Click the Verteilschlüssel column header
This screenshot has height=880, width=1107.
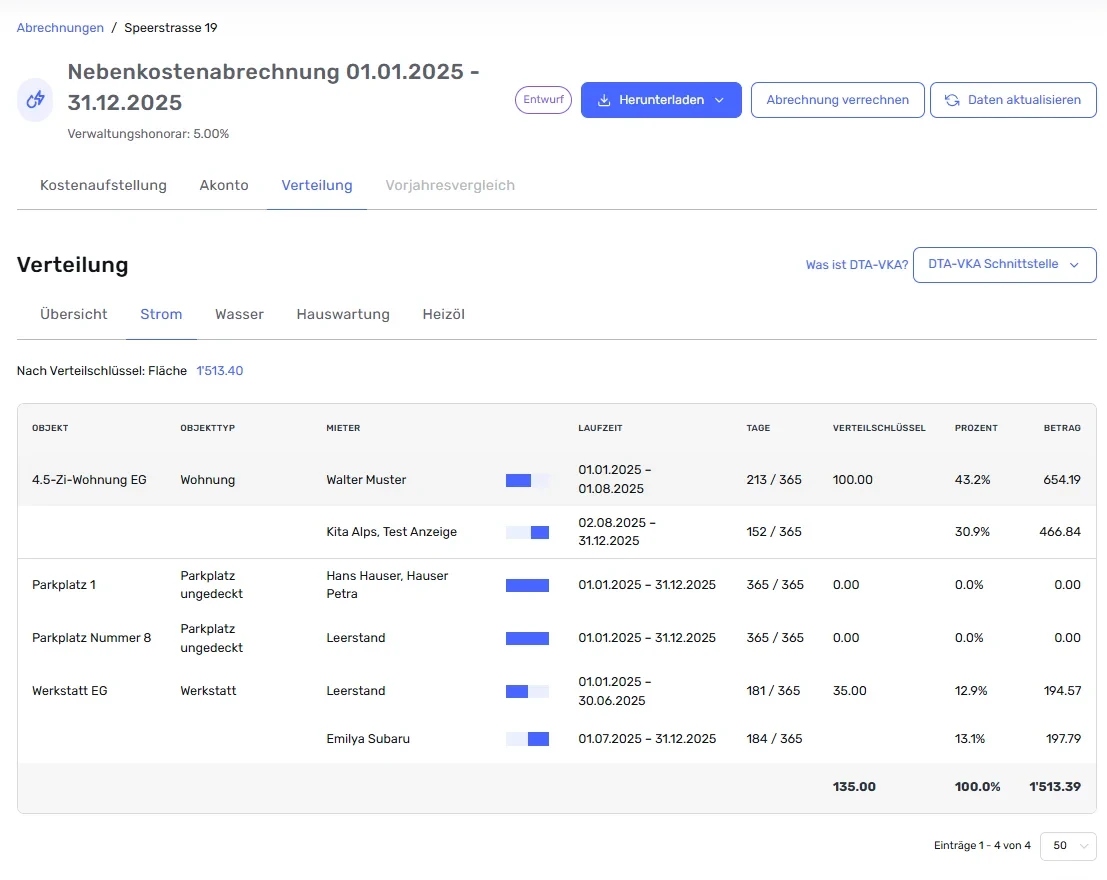click(879, 428)
